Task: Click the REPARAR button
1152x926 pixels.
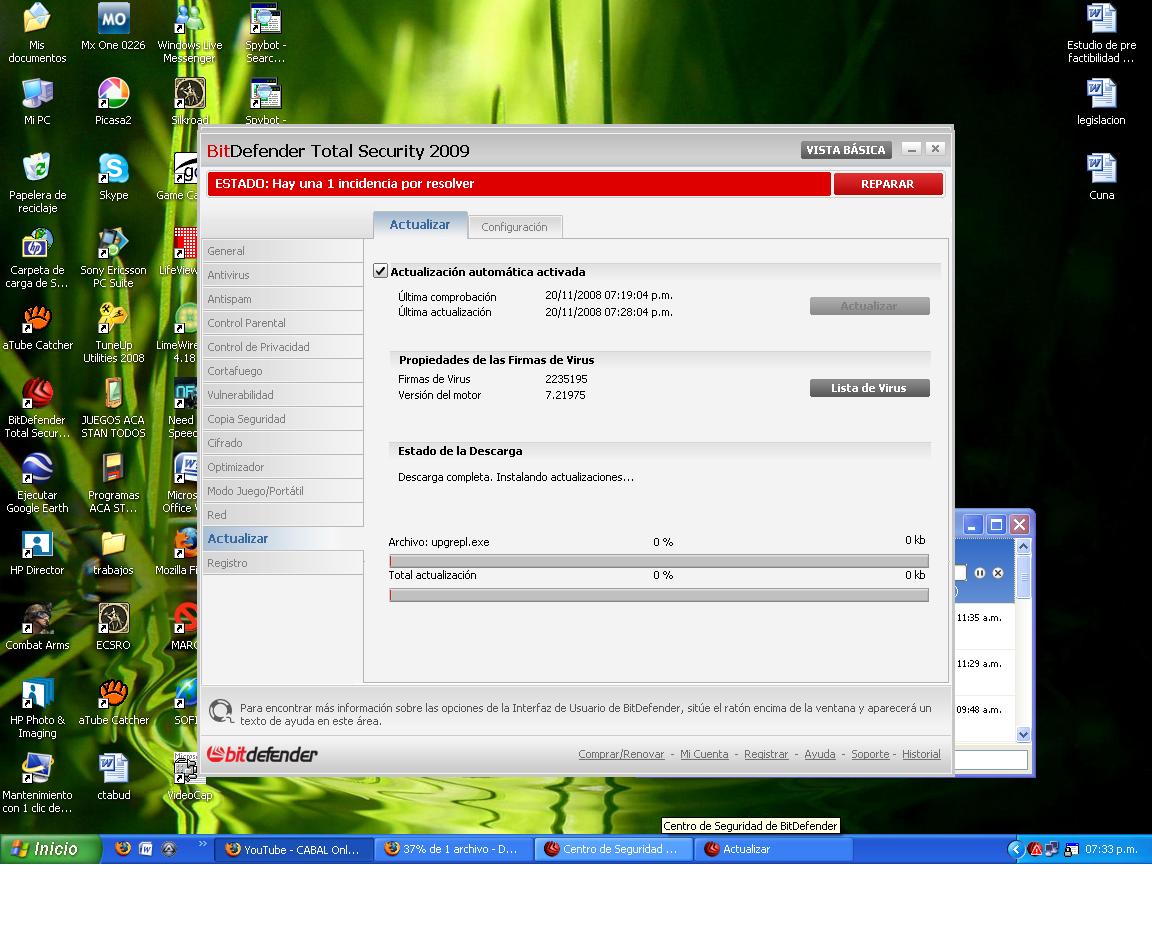Action: coord(888,184)
